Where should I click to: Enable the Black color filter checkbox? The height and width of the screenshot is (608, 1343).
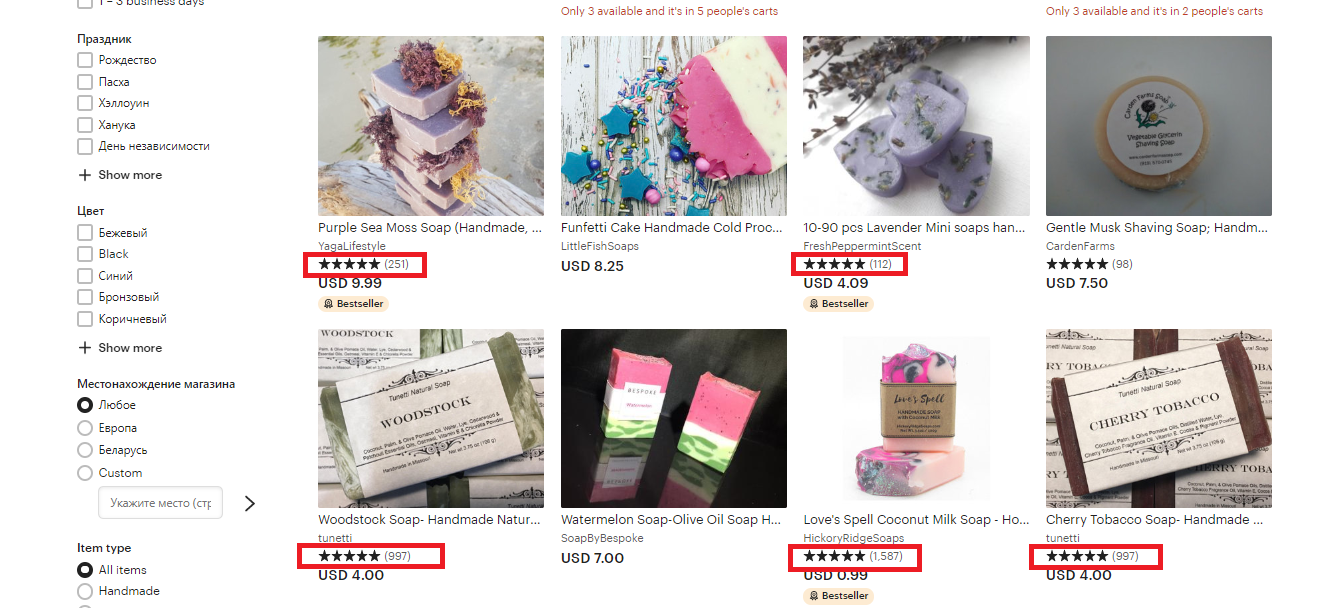[x=85, y=254]
